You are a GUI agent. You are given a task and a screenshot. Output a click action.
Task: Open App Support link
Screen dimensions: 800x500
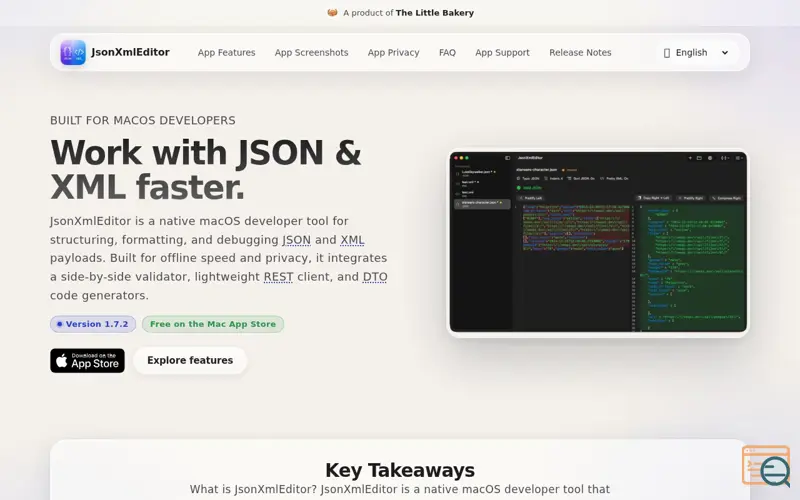502,53
